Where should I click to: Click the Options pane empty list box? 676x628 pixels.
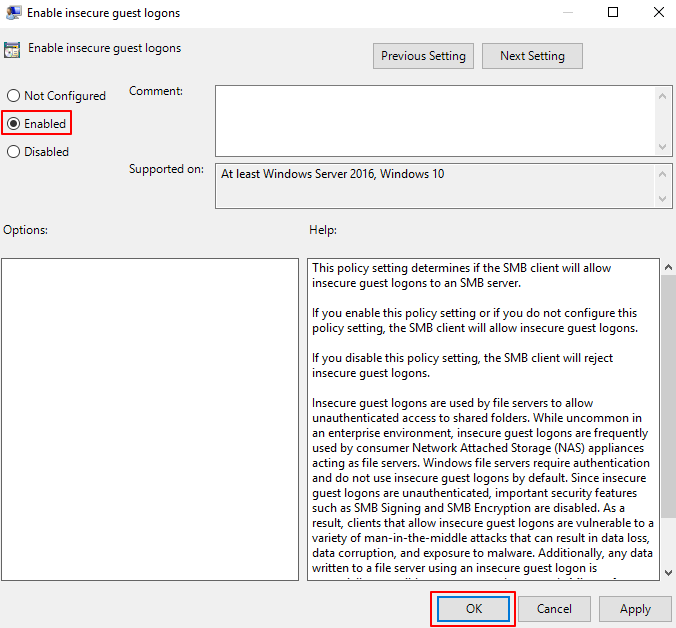coord(150,419)
